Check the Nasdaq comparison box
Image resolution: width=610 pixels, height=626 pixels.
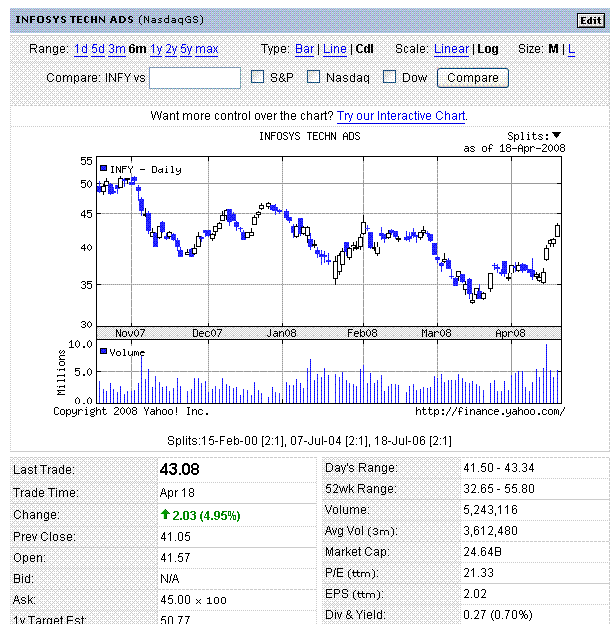coord(314,77)
